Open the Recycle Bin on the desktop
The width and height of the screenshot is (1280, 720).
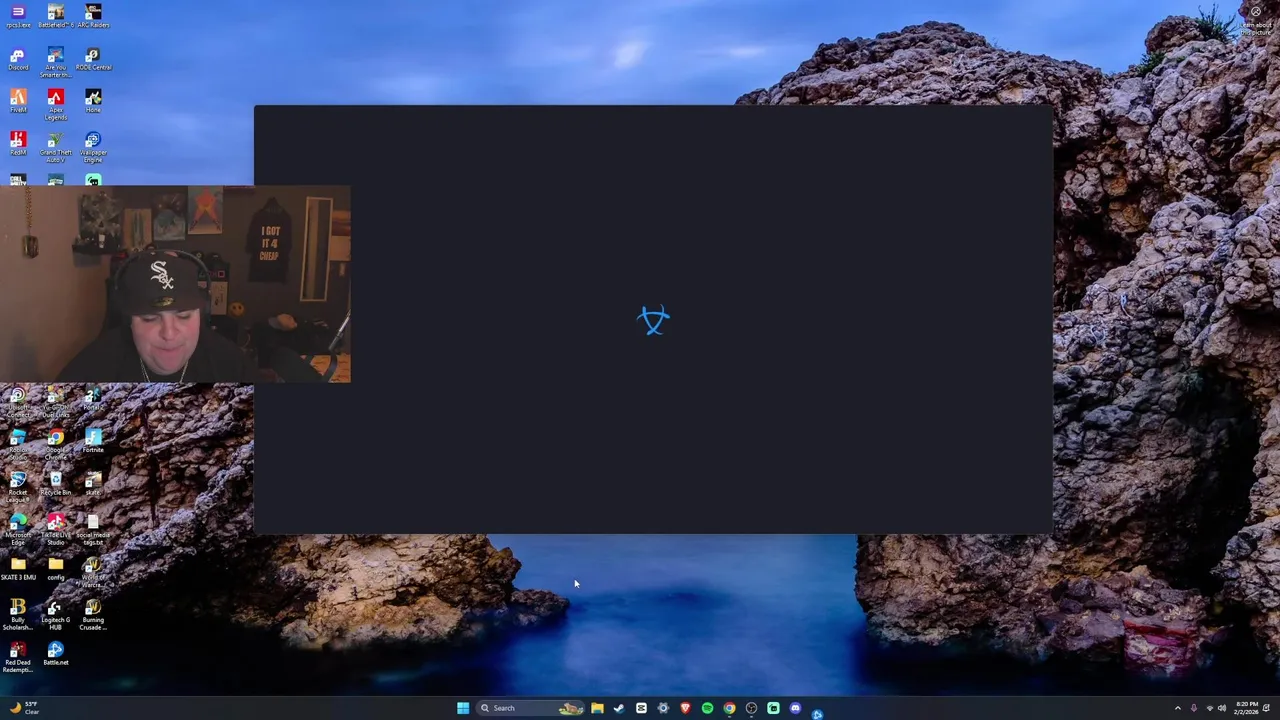[55, 484]
